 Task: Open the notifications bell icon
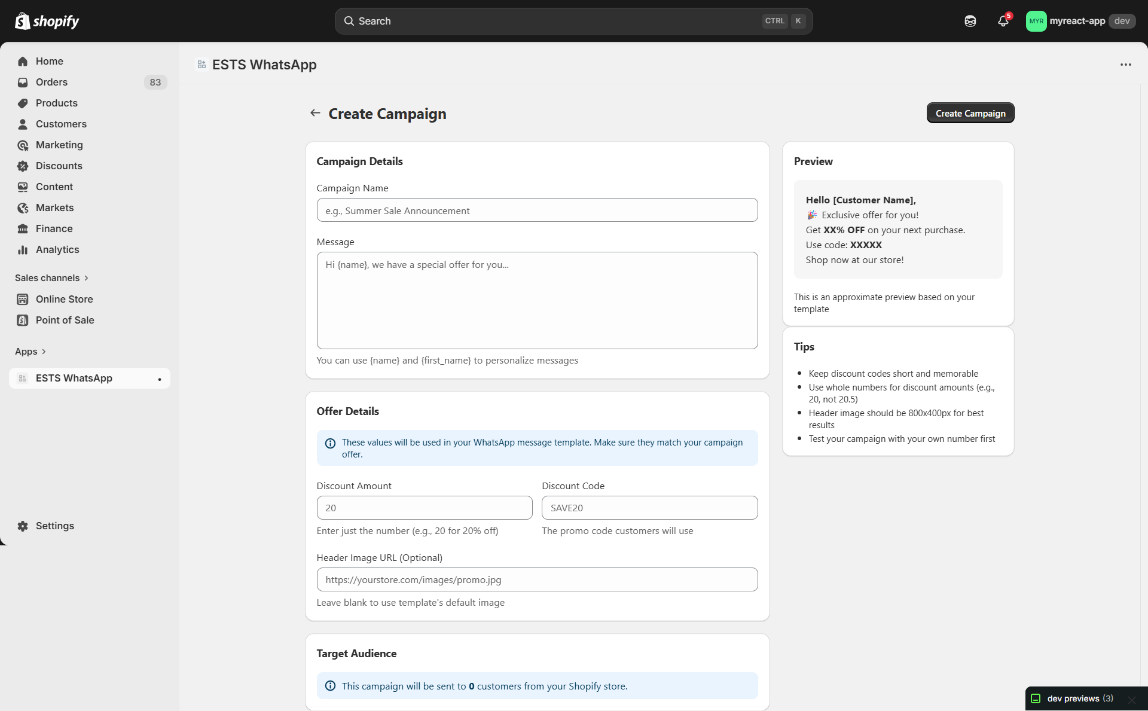1003,21
